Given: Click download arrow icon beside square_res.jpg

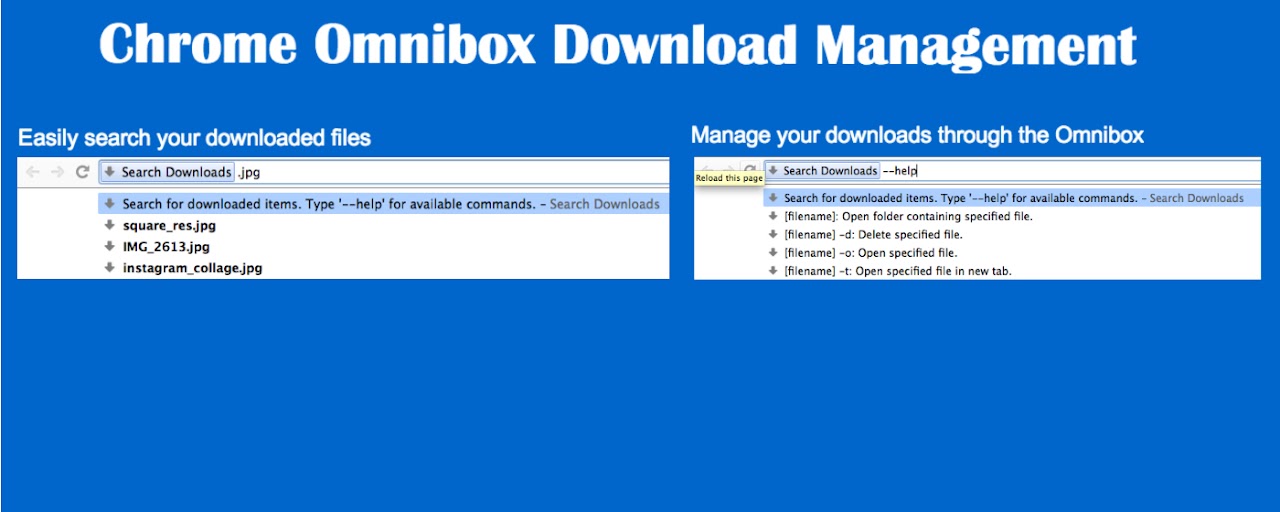Looking at the screenshot, I should point(110,225).
